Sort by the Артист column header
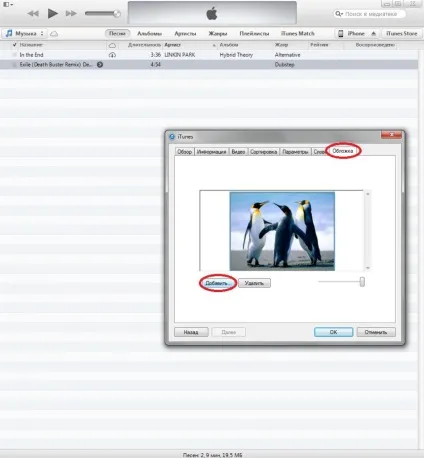Screen dimensions: 424x458 click(x=173, y=45)
